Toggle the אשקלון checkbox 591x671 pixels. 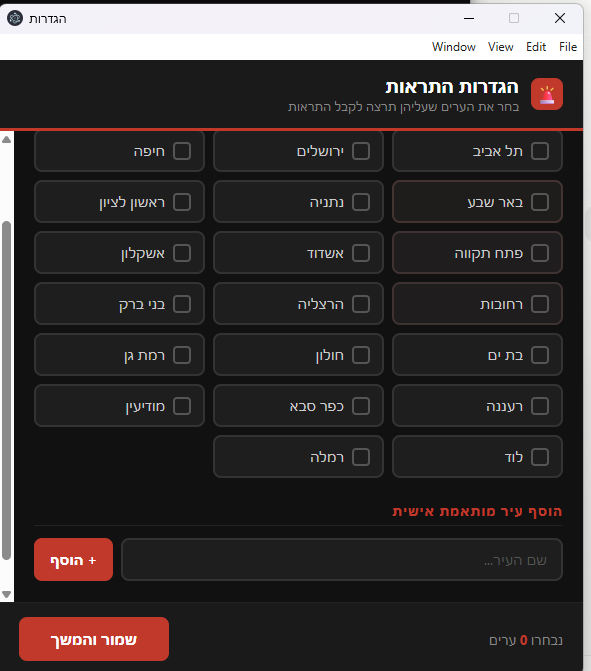pos(182,253)
